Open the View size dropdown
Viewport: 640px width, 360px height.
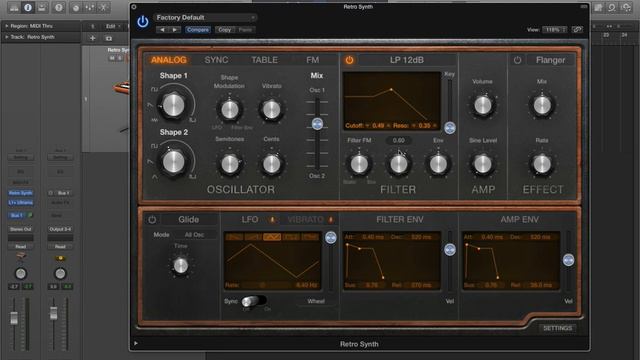(554, 30)
